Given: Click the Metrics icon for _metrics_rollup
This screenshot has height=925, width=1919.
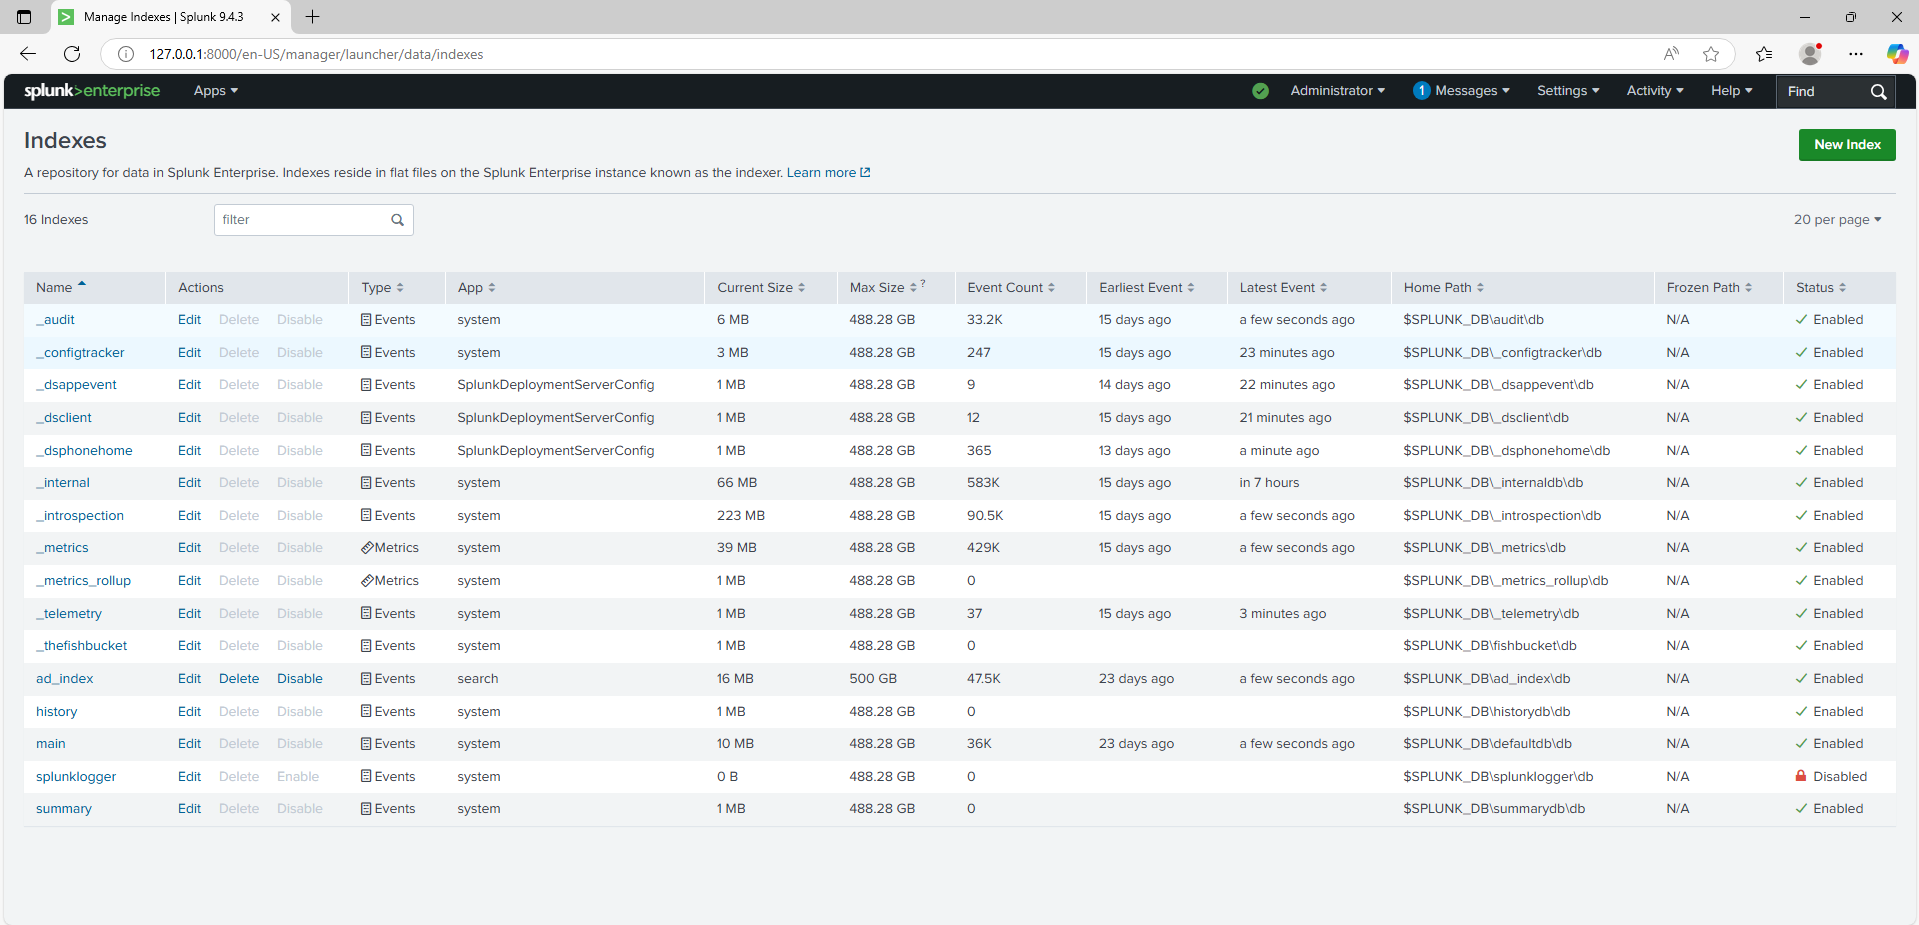Looking at the screenshot, I should click(x=367, y=581).
